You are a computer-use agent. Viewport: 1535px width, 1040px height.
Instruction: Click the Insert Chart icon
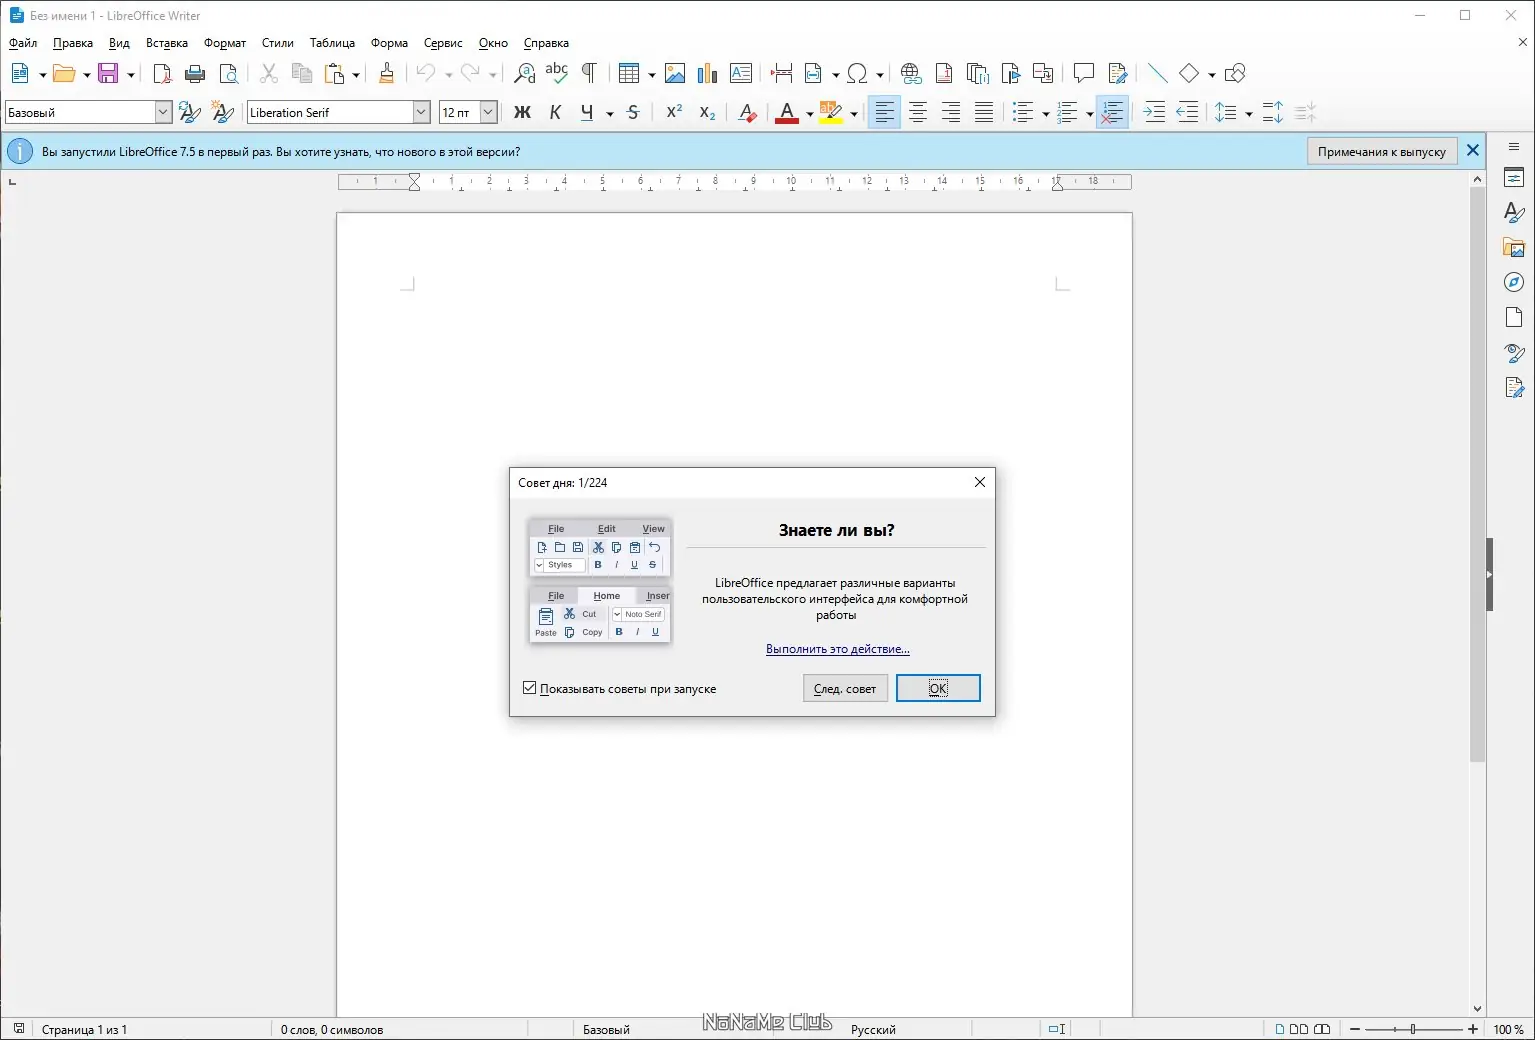coord(707,74)
